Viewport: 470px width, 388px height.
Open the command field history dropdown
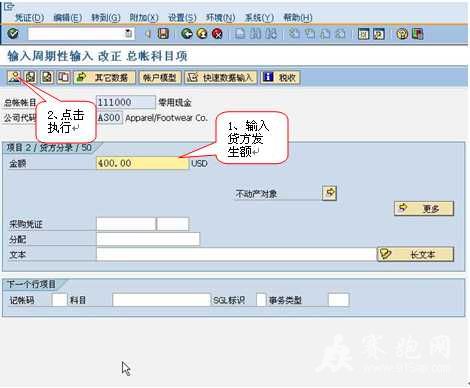(128, 33)
